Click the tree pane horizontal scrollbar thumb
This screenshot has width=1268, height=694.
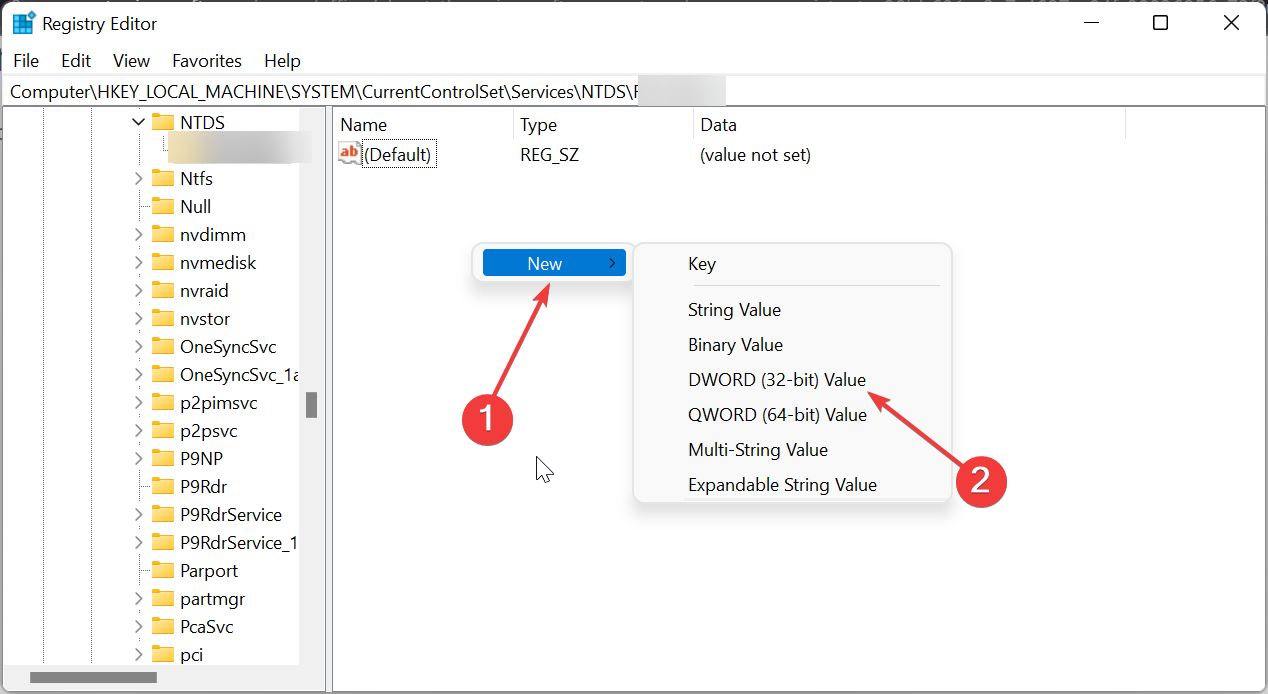[93, 677]
